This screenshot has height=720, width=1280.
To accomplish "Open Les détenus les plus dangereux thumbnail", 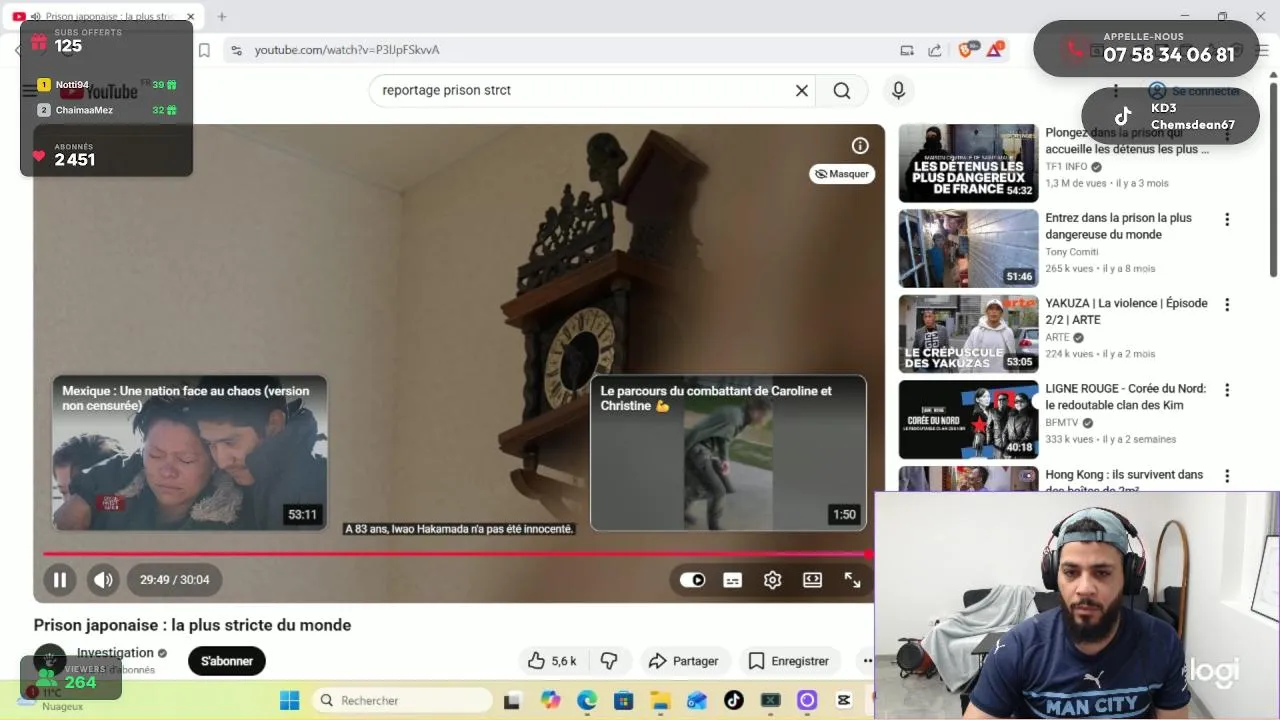I will (968, 163).
